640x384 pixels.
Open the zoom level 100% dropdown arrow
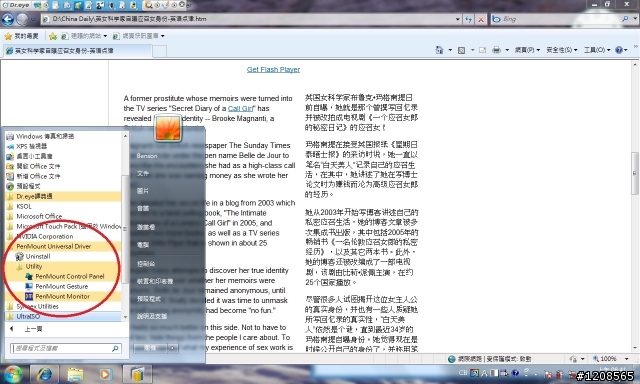pos(627,359)
